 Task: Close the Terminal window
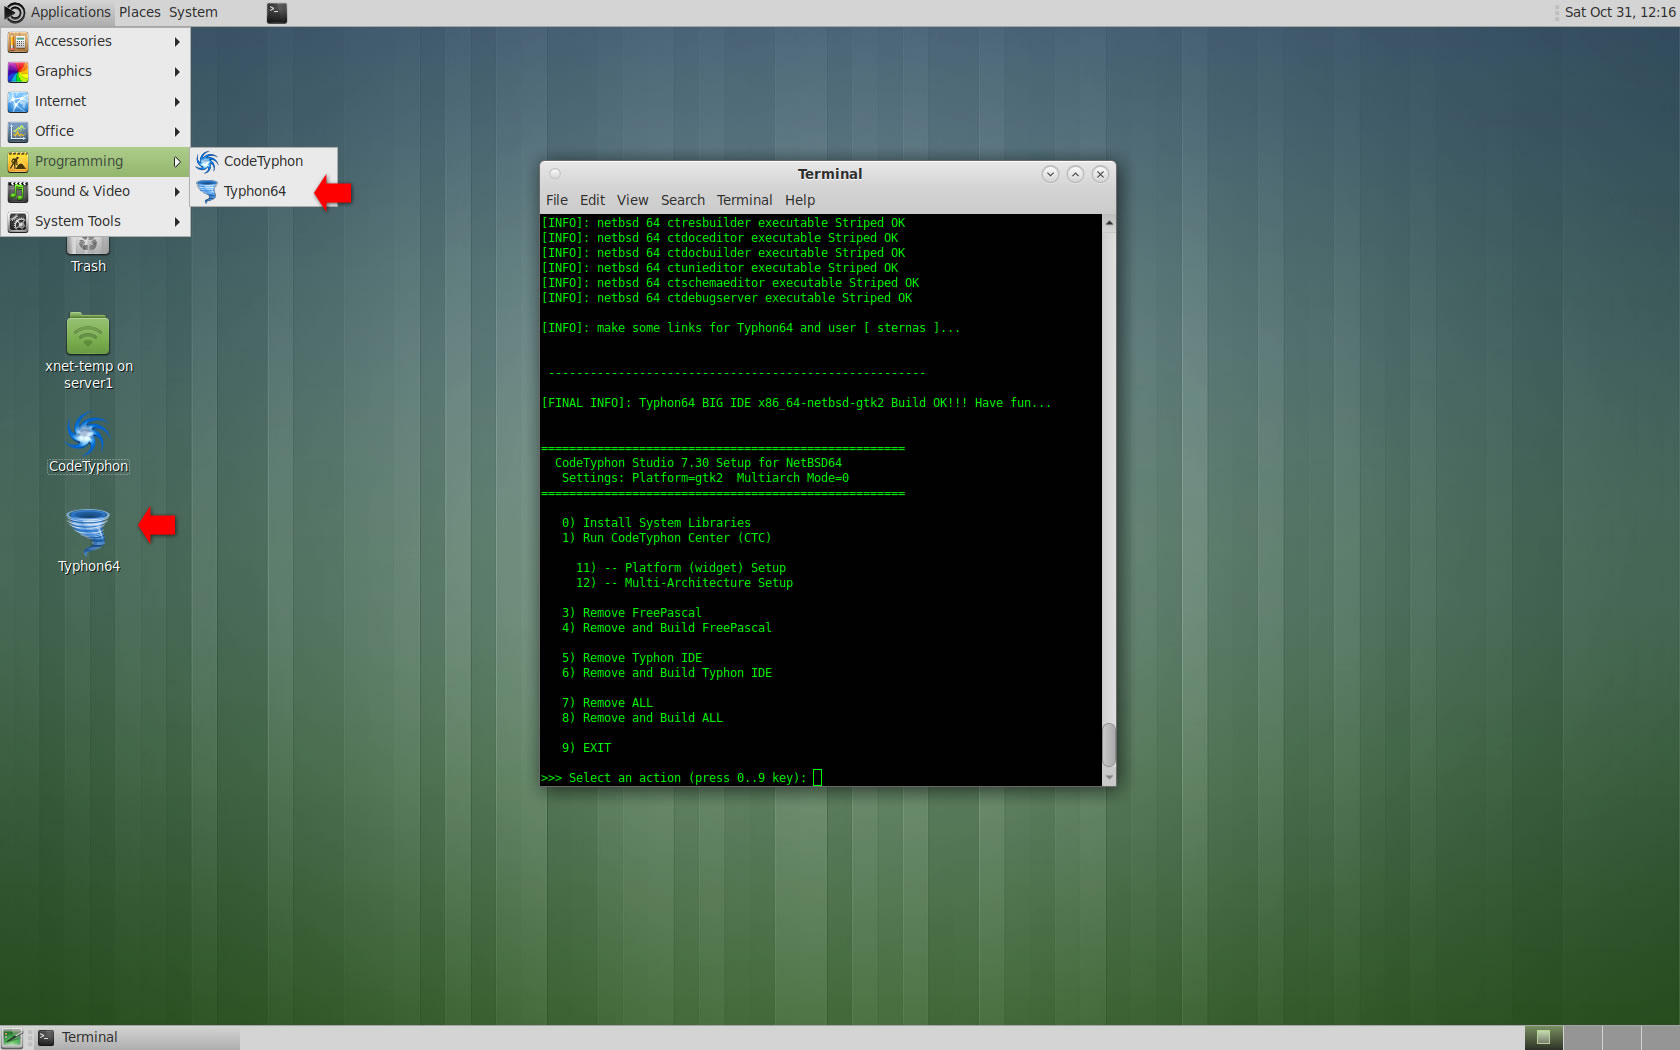pos(1100,174)
